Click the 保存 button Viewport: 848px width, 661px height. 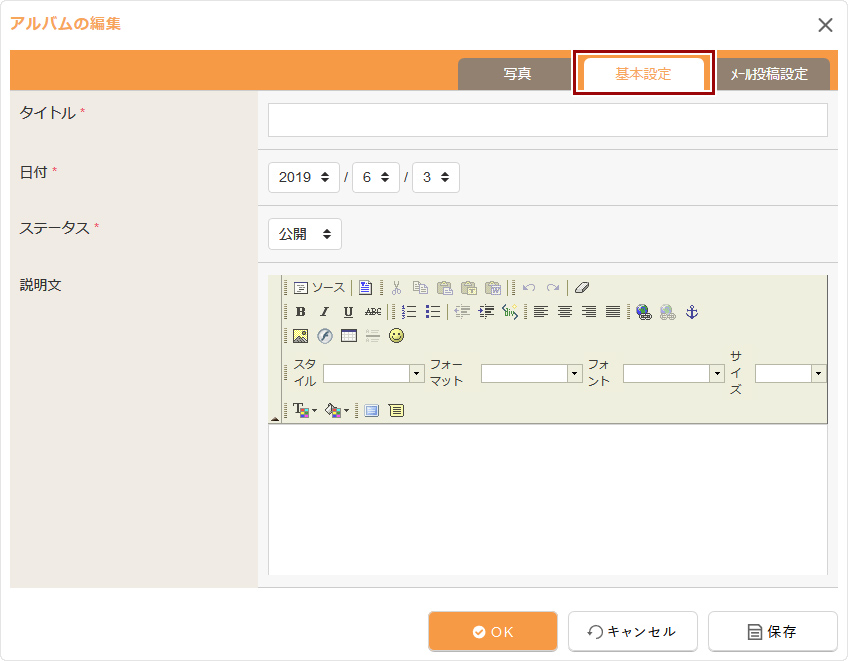(773, 631)
